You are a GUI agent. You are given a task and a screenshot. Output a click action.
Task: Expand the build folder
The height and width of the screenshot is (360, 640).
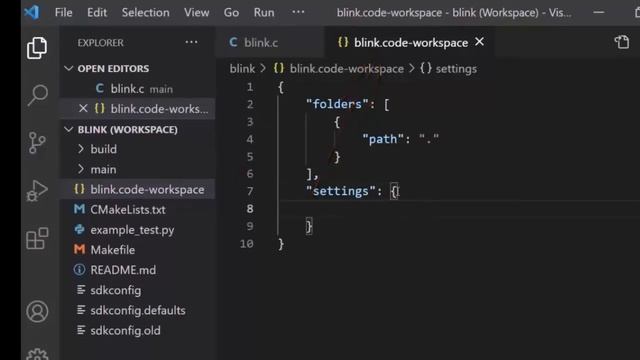pos(103,149)
